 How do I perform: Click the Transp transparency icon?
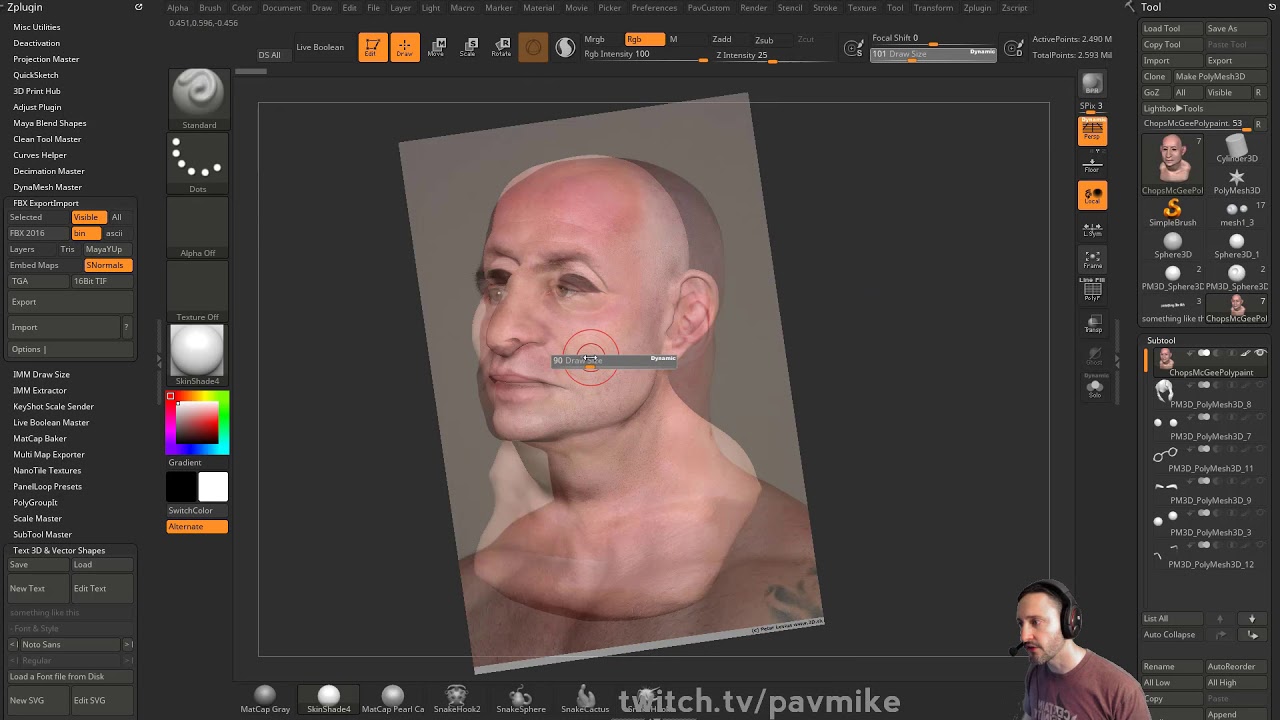click(1093, 324)
